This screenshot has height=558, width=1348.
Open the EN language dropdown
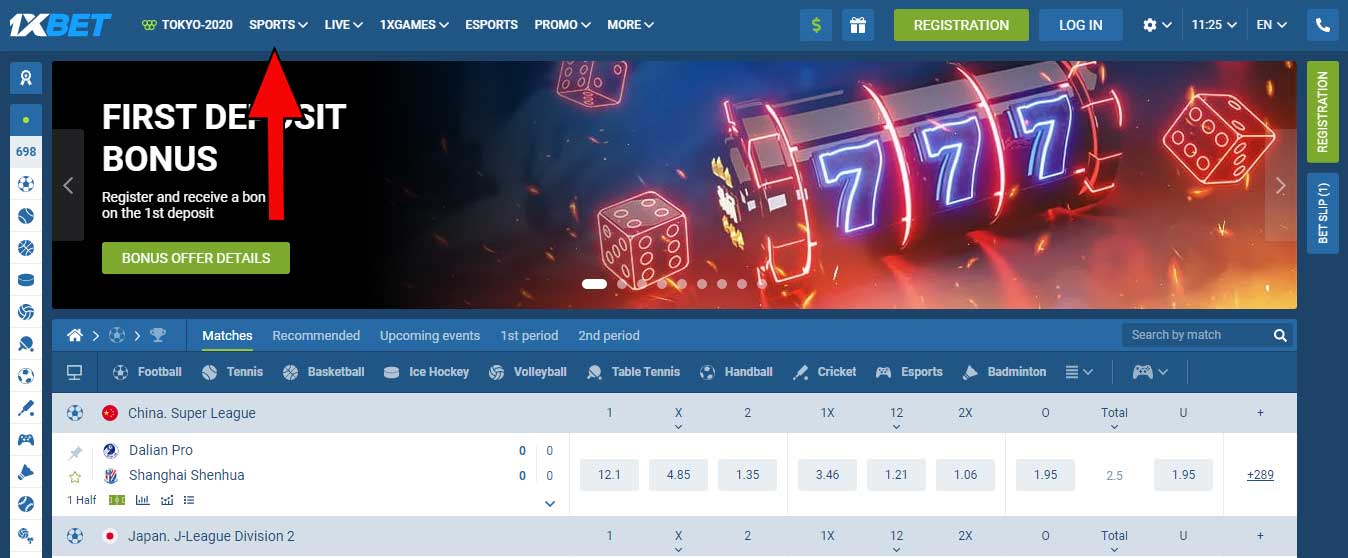coord(1271,25)
